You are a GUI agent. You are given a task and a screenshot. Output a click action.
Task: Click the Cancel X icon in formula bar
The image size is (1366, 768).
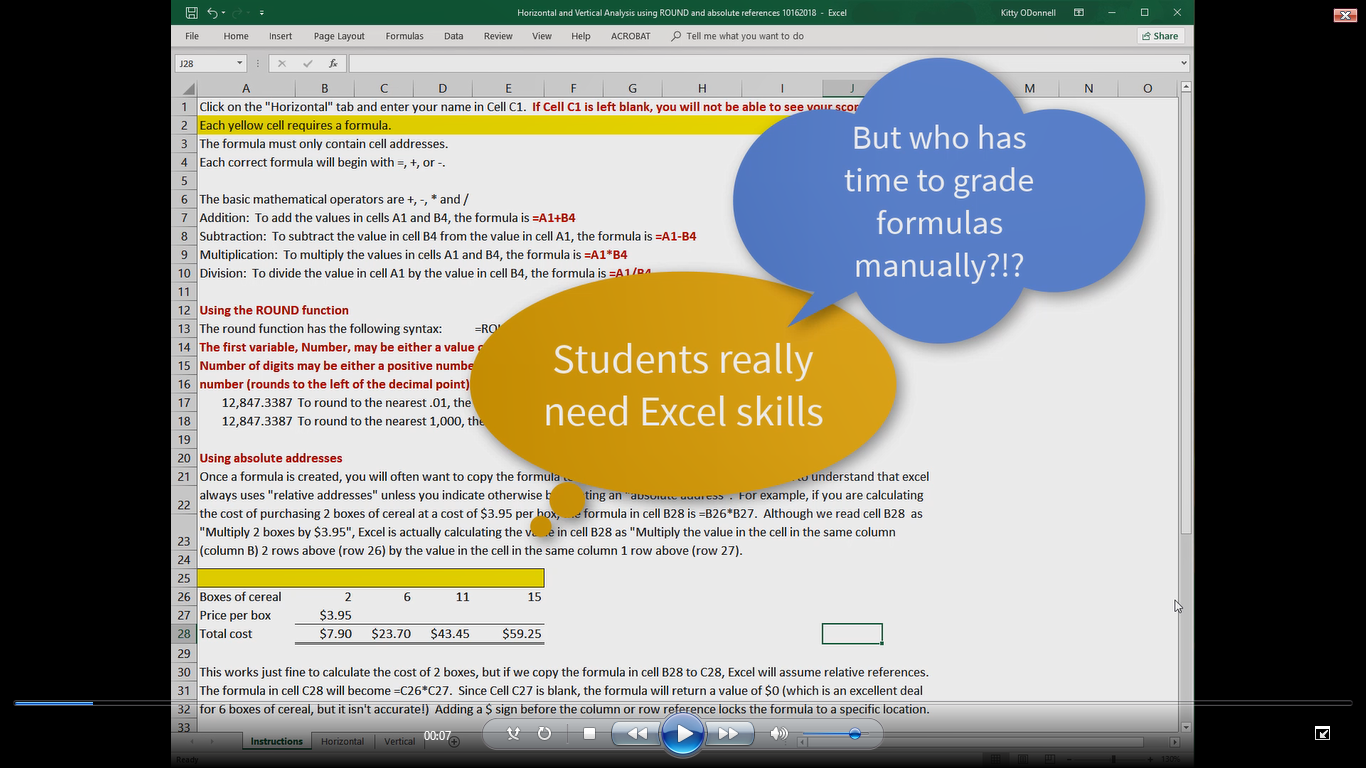282,63
